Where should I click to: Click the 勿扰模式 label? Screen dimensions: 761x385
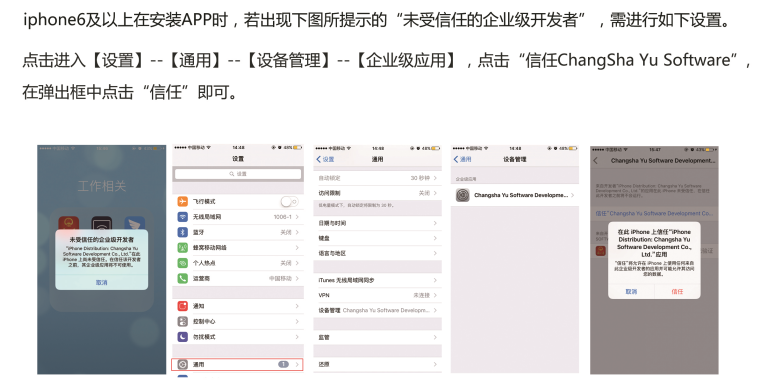(x=204, y=337)
